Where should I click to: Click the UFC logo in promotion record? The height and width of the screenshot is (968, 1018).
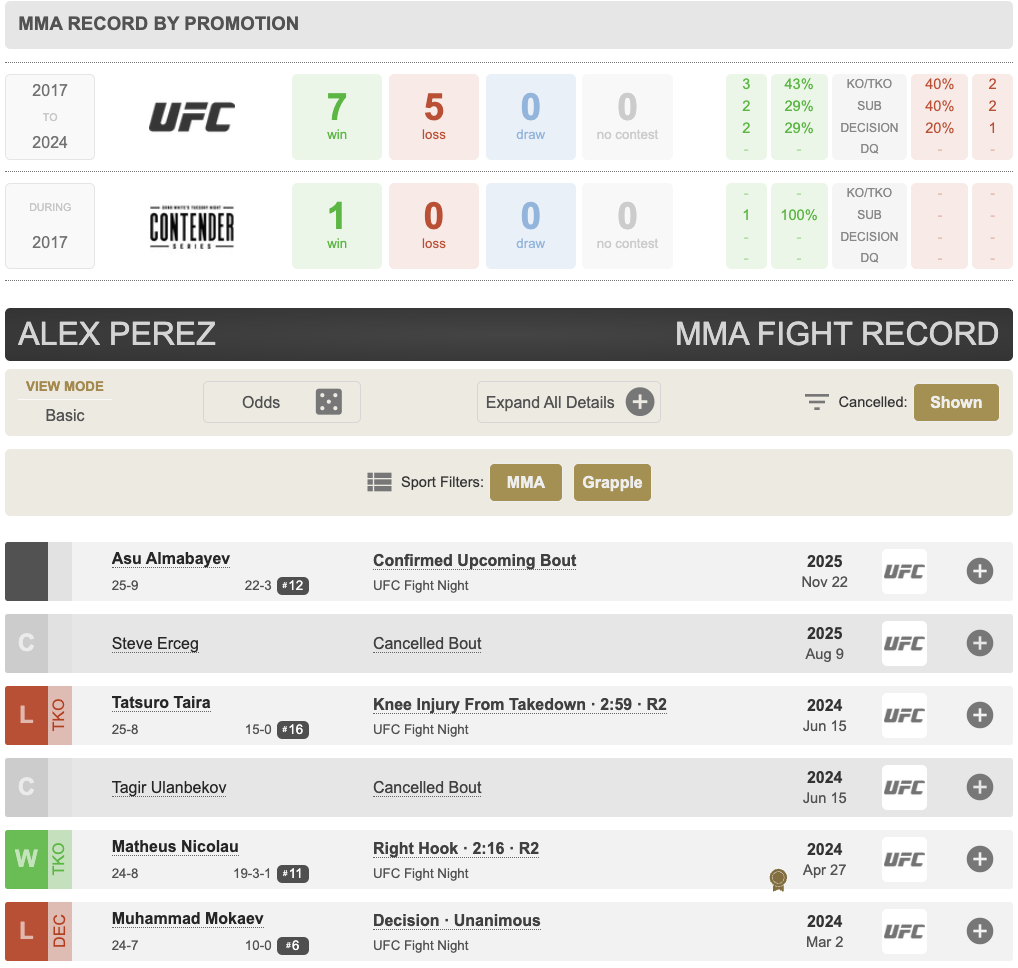(192, 117)
